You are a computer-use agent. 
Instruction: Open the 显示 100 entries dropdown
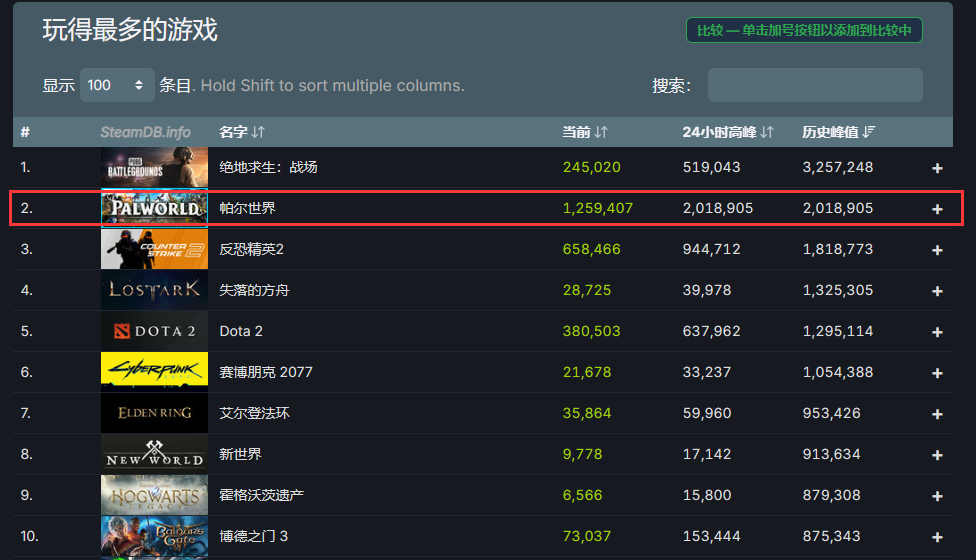click(117, 85)
